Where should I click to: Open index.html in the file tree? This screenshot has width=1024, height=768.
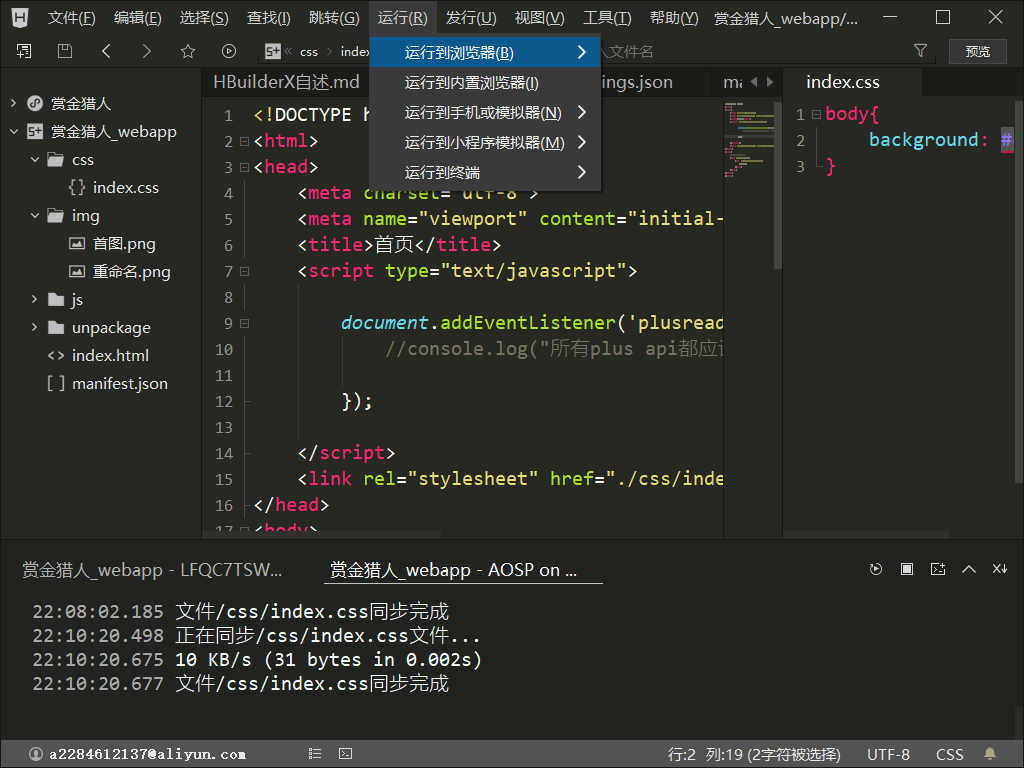(110, 355)
